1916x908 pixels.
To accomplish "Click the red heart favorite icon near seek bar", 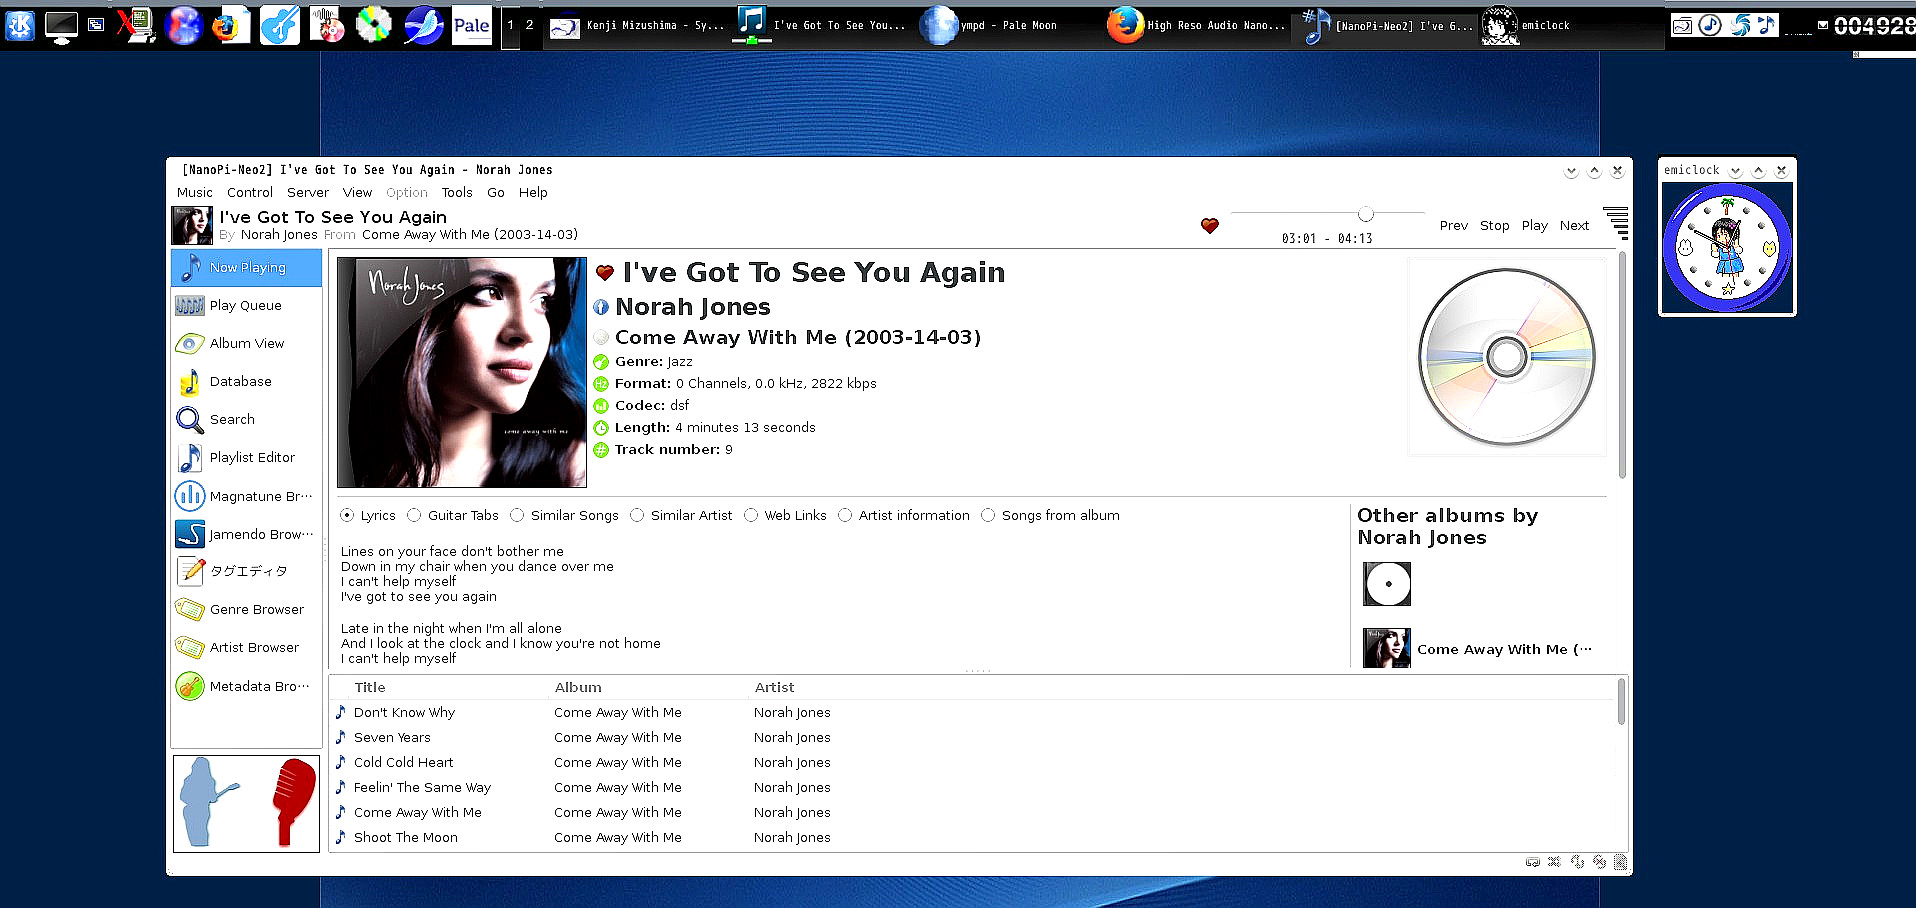I will (x=1210, y=226).
